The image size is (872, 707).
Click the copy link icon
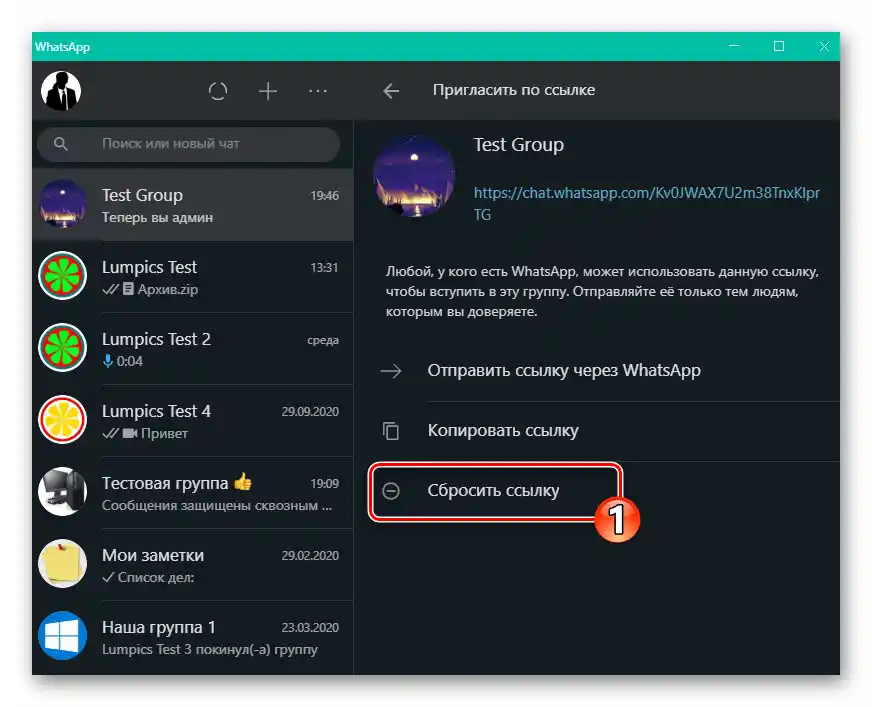pyautogui.click(x=391, y=431)
